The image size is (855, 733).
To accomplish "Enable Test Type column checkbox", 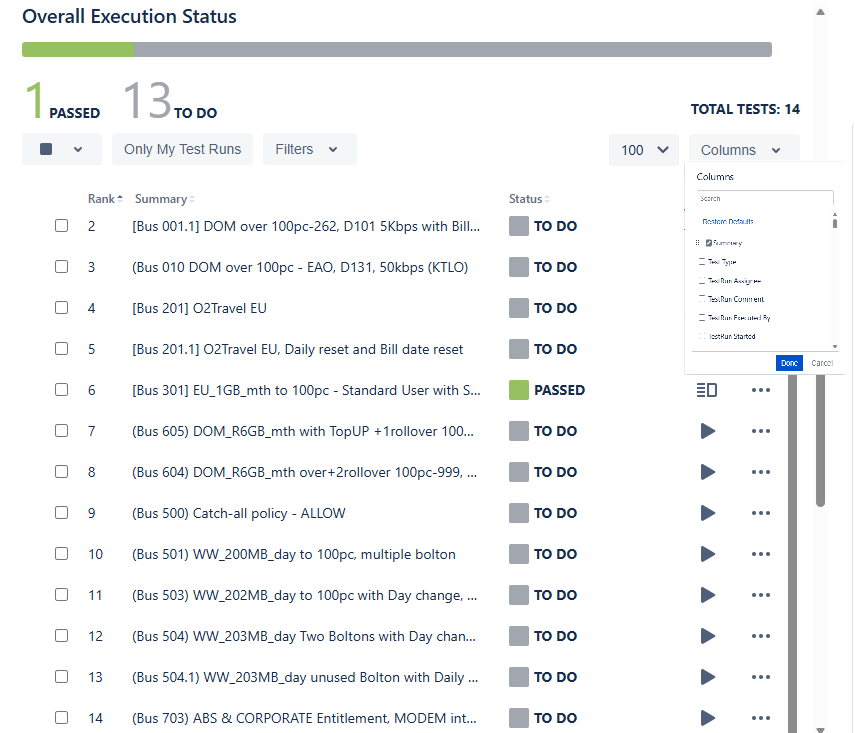I will click(x=702, y=262).
